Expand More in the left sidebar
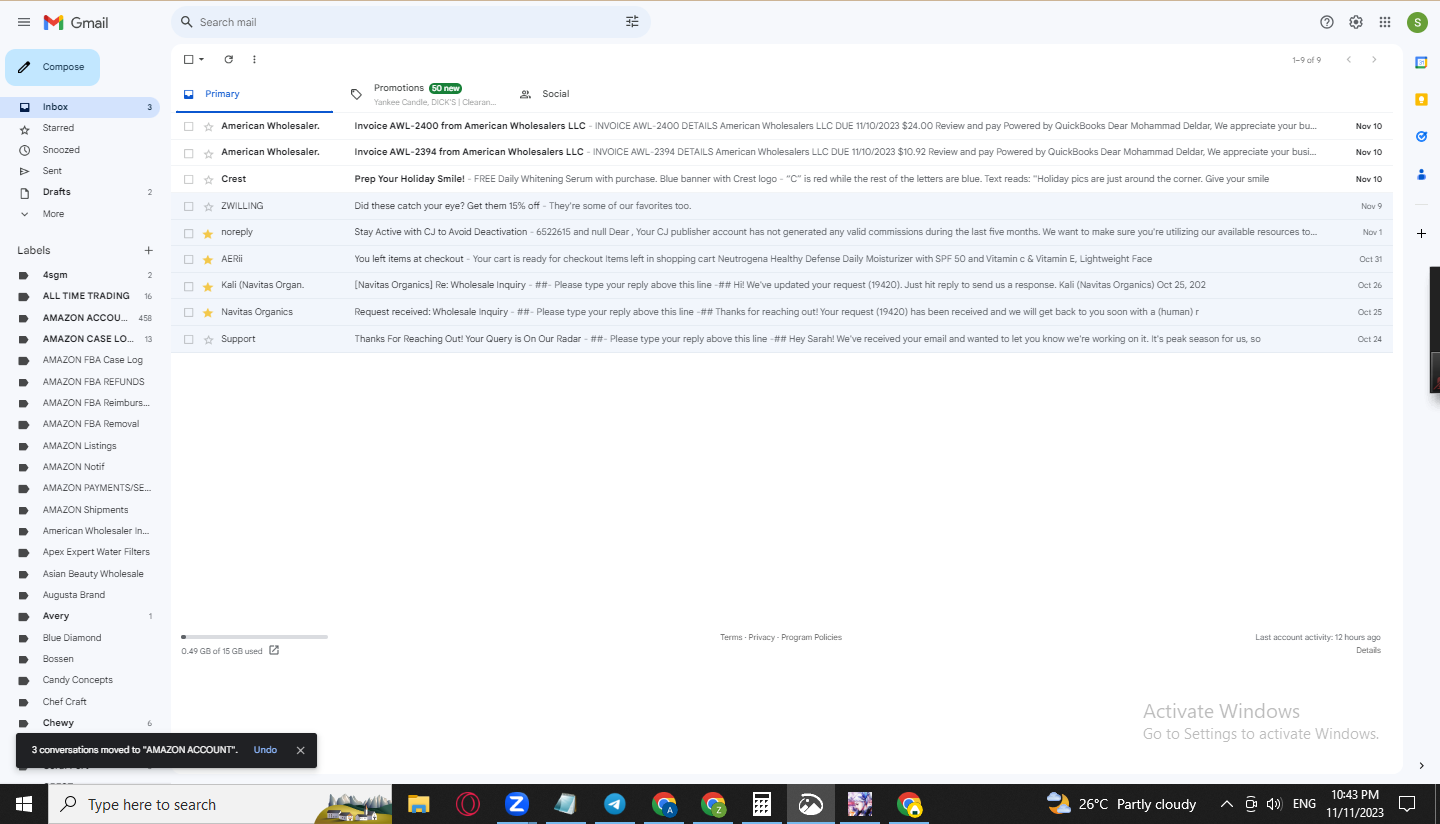The image size is (1440, 824). click(x=53, y=214)
